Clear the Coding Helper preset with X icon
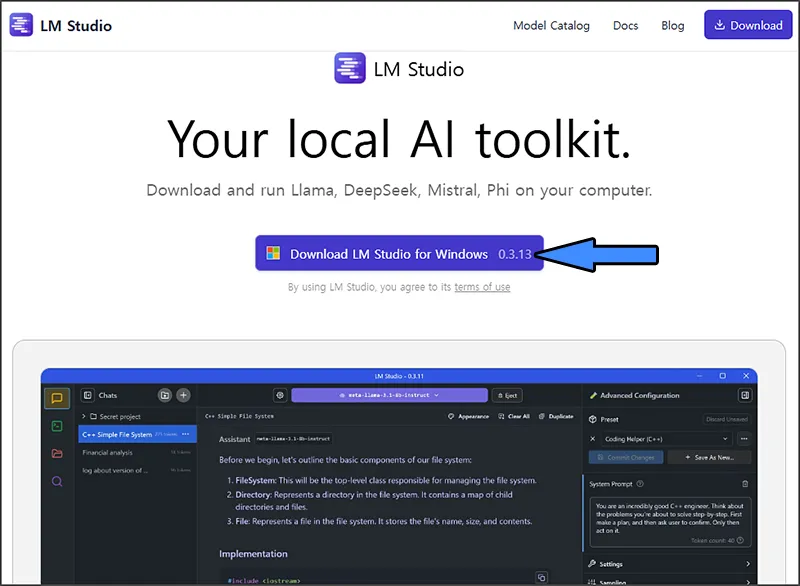 tap(592, 439)
